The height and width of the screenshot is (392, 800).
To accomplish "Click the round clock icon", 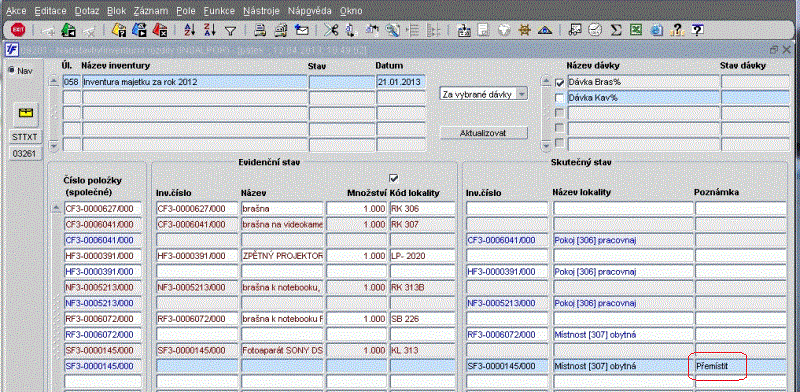I will tap(595, 30).
